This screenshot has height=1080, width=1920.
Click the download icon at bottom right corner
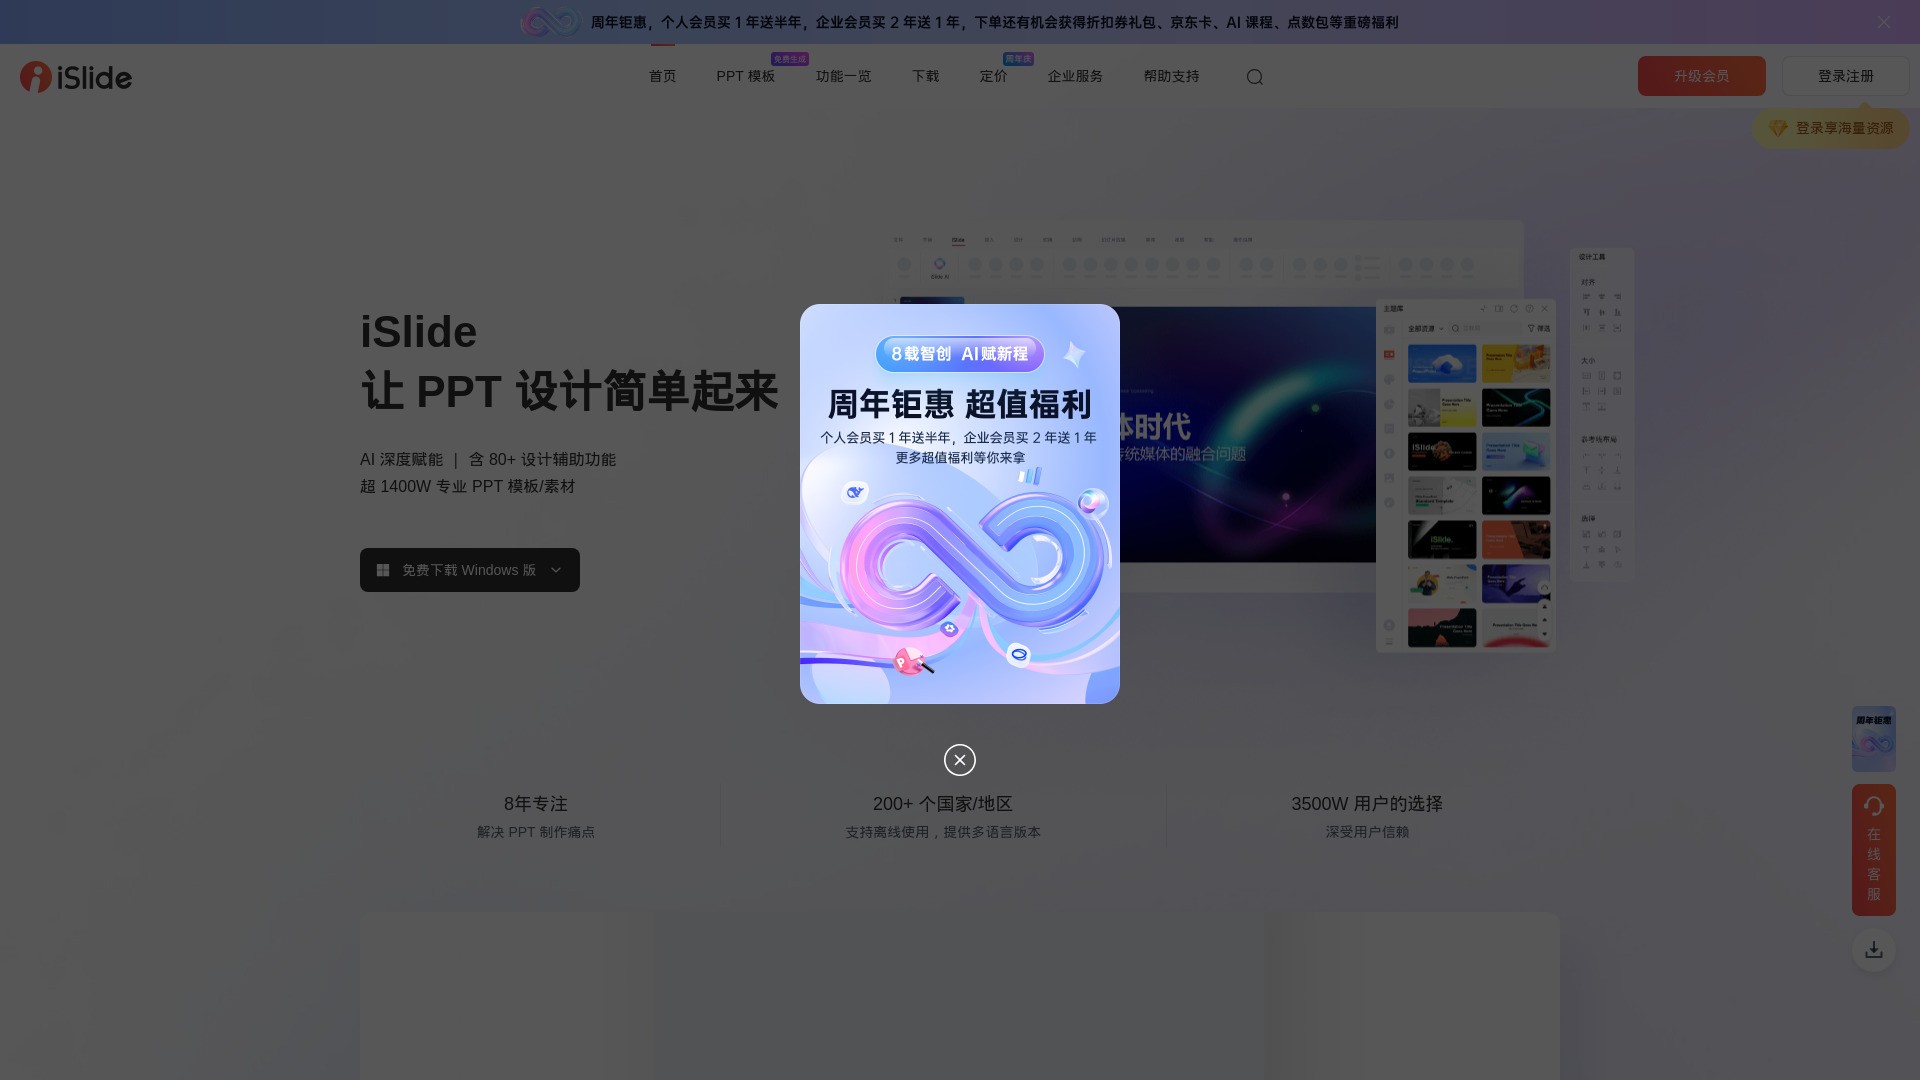click(1873, 950)
